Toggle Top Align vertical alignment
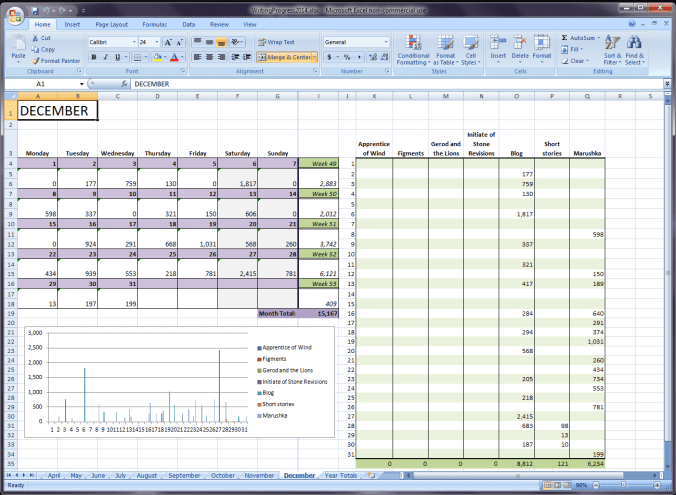 pos(197,42)
